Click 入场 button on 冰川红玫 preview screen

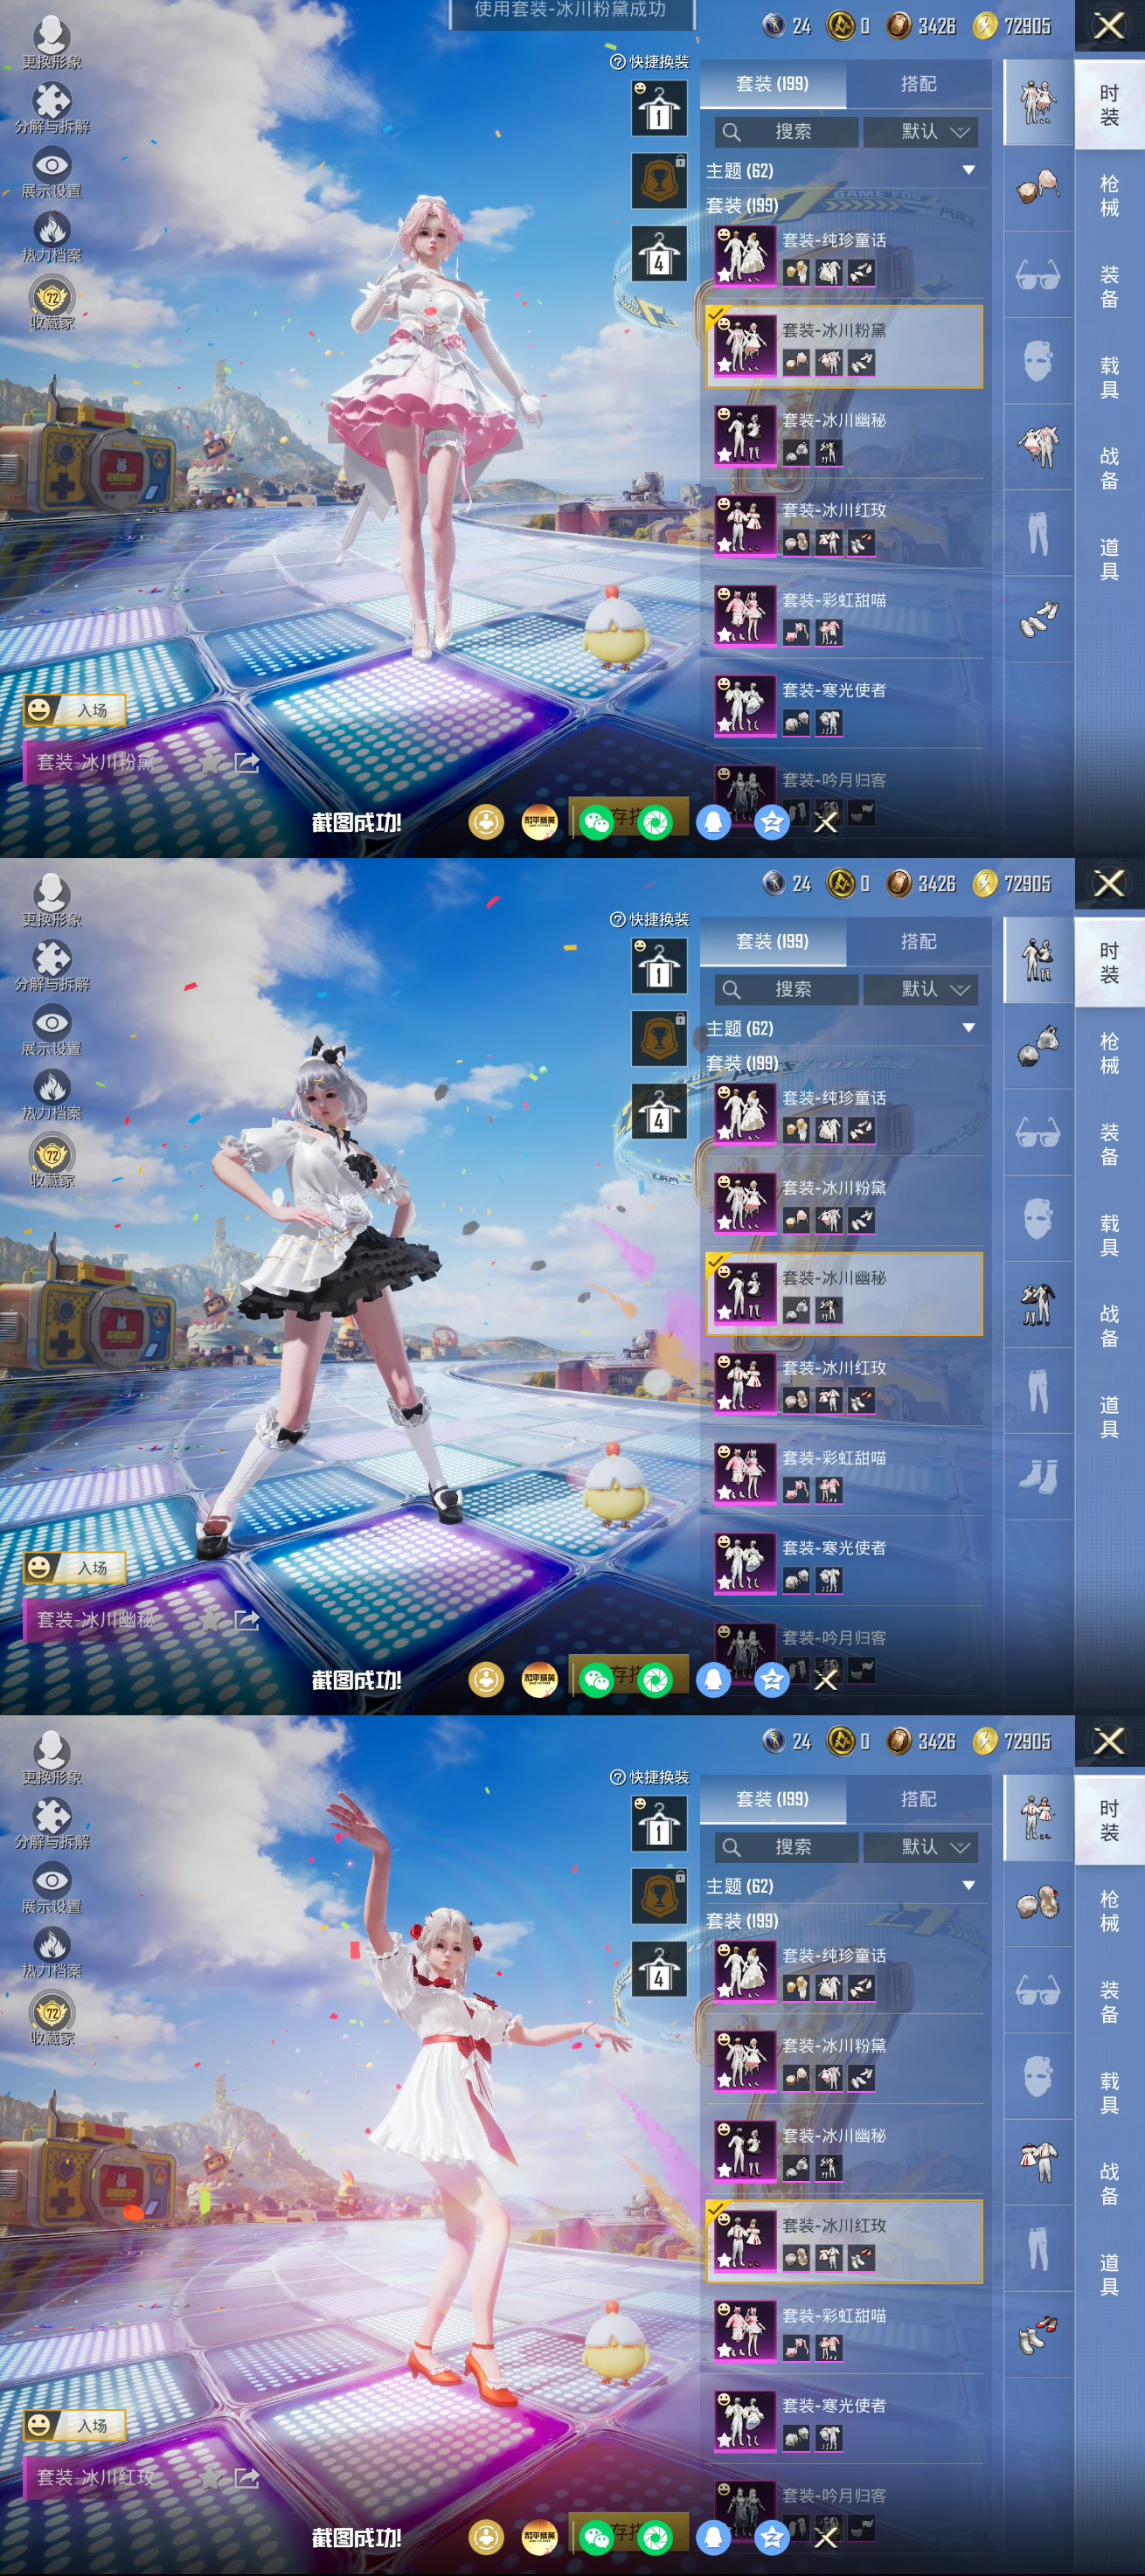76,2426
